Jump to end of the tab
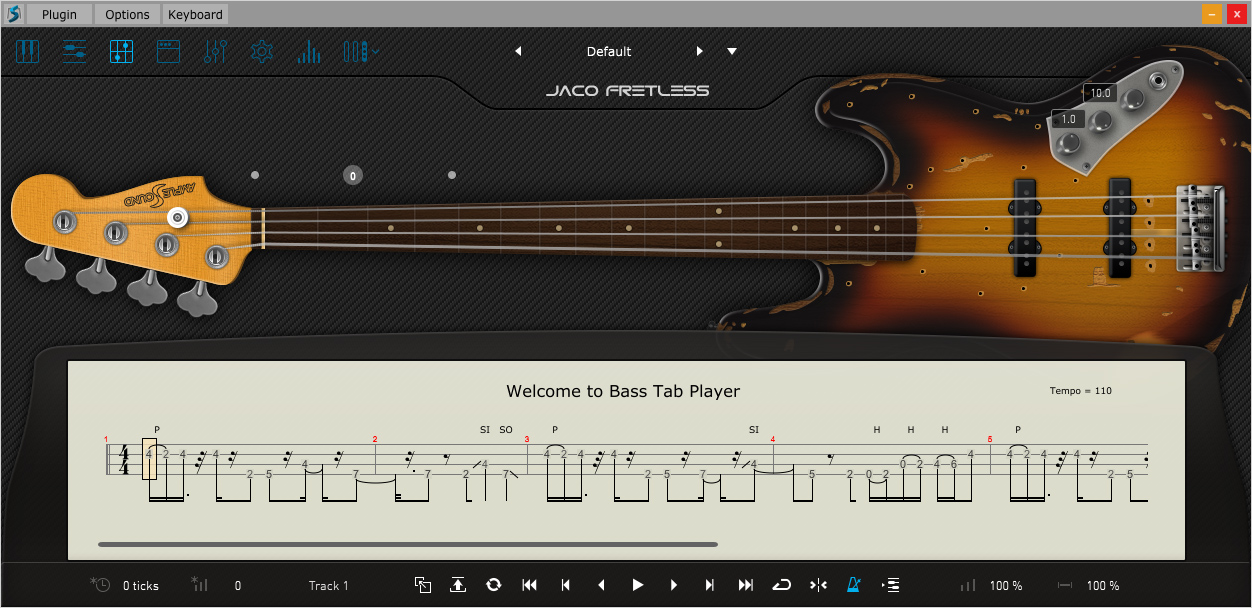This screenshot has height=608, width=1252. 746,585
